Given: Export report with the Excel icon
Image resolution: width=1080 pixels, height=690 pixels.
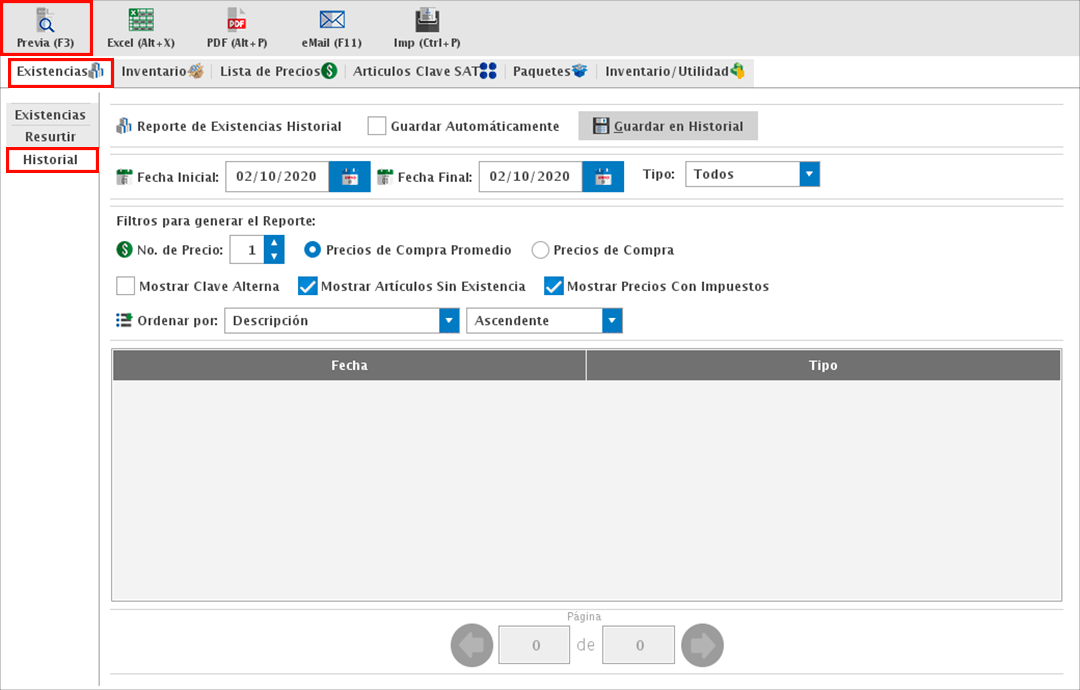Looking at the screenshot, I should pyautogui.click(x=141, y=20).
